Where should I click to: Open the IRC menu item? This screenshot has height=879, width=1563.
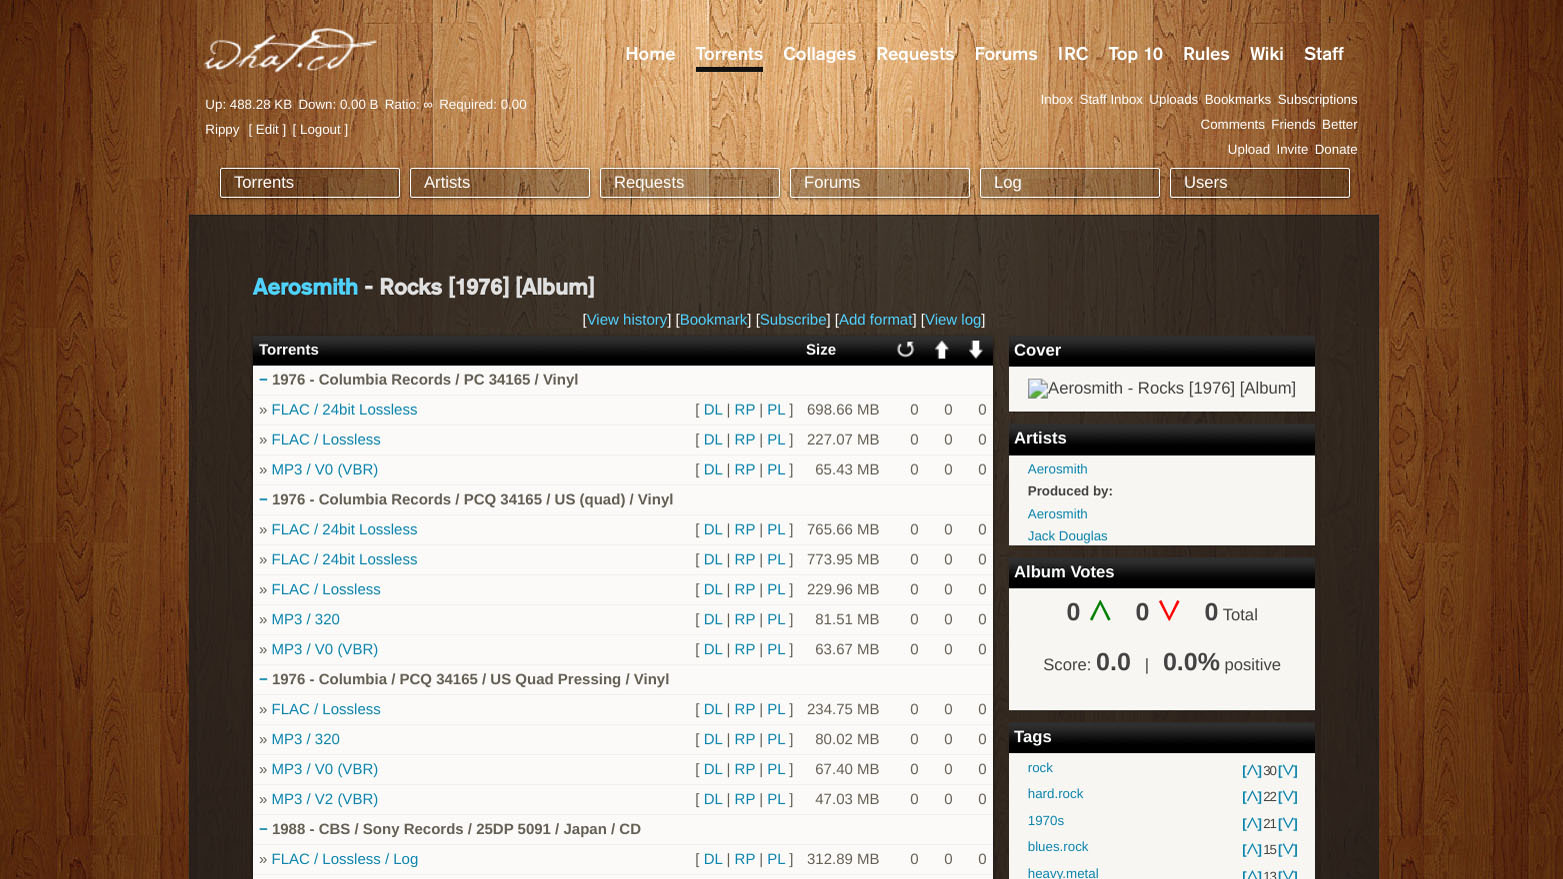(1073, 54)
